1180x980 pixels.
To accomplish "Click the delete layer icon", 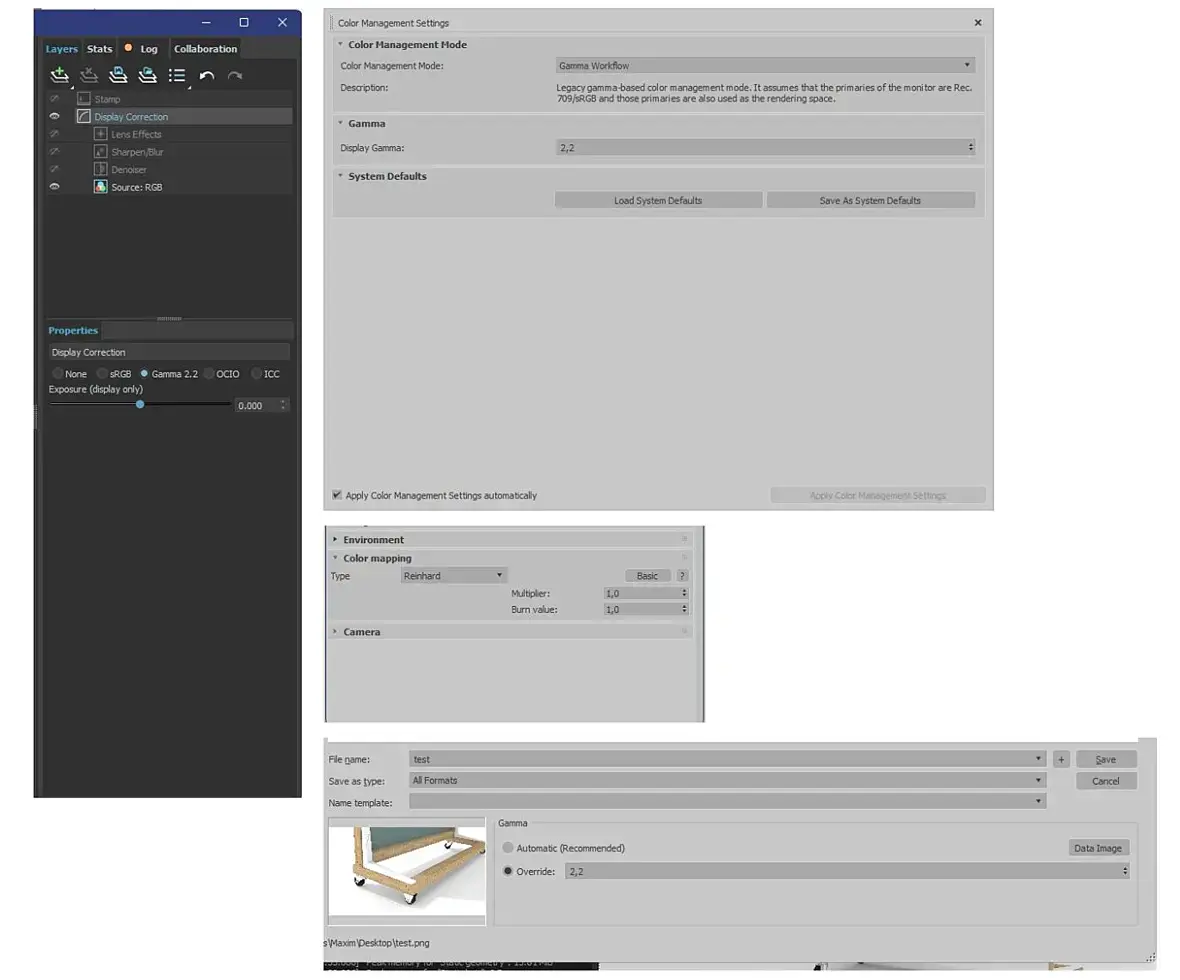I will point(89,75).
